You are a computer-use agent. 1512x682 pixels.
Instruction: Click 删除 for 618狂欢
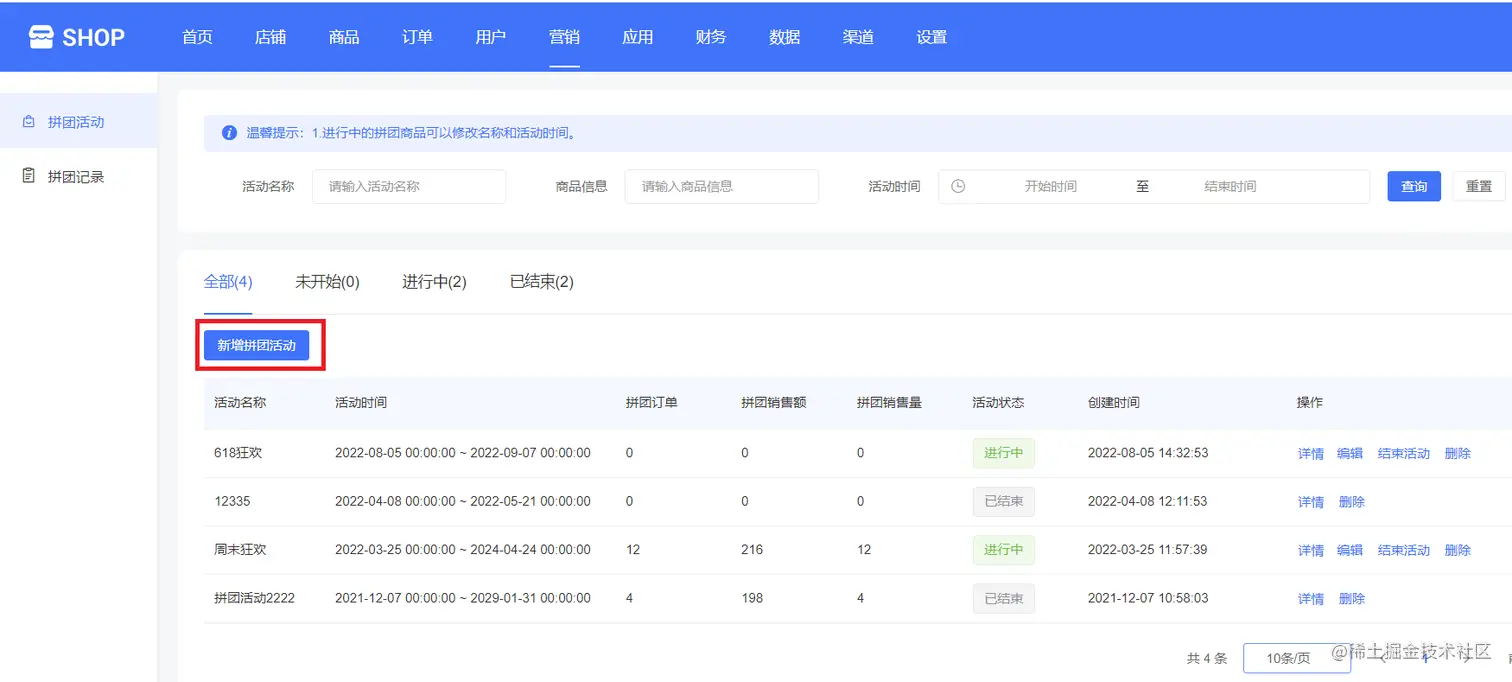point(1458,453)
